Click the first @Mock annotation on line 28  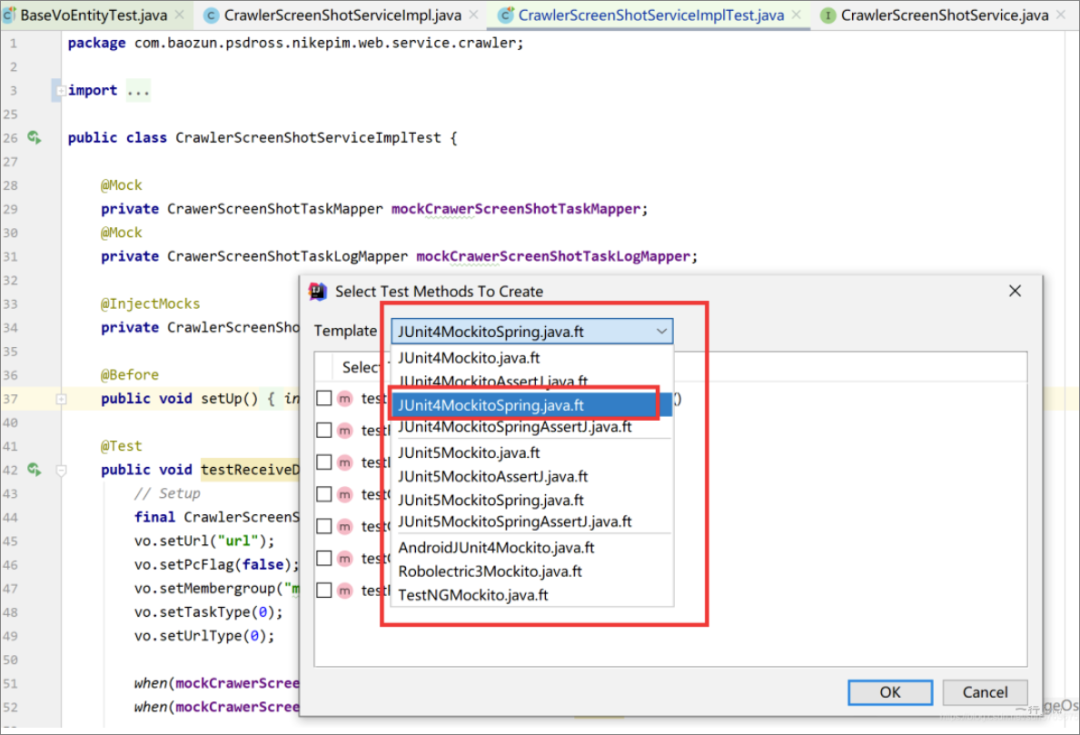(121, 185)
